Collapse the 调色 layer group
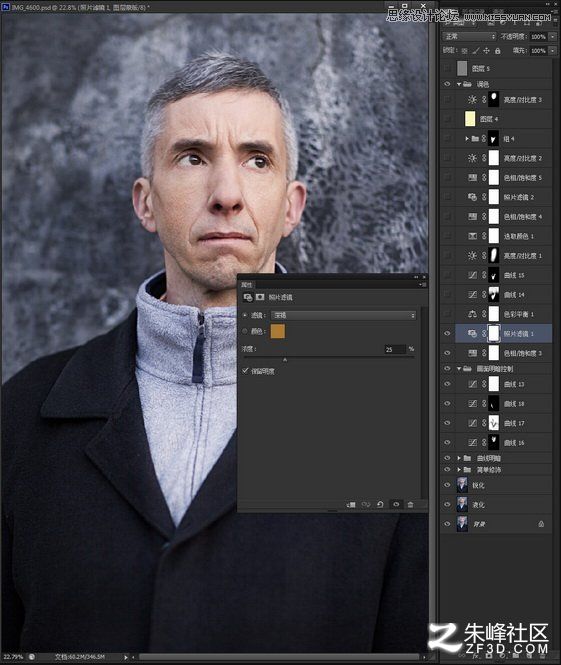561x665 pixels. [x=459, y=84]
